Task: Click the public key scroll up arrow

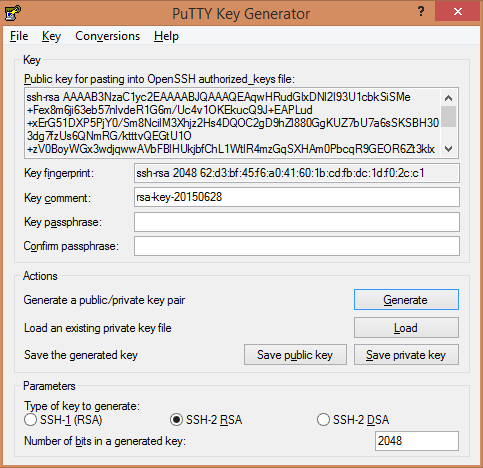Action: [448, 98]
